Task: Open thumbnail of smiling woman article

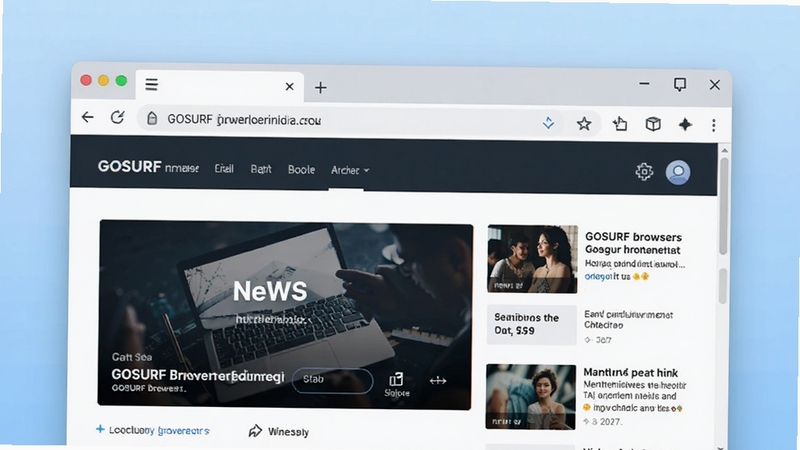Action: 531,396
